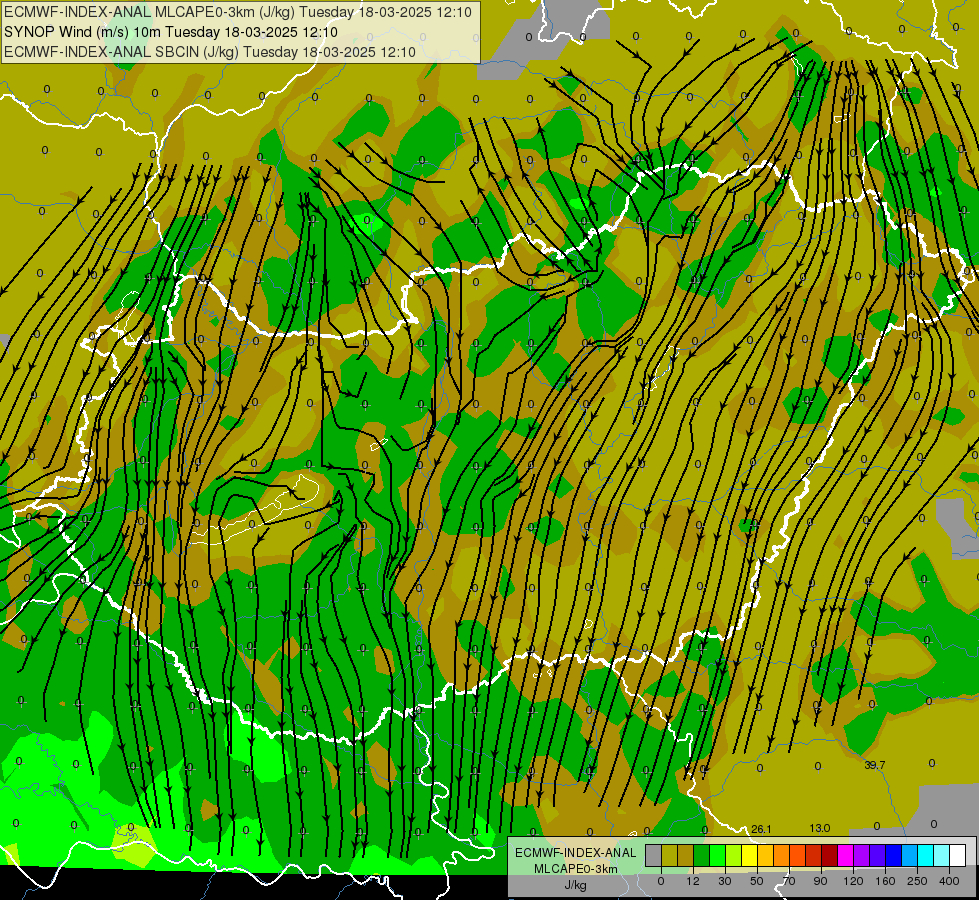Click the 'ECMWF-INDEX-ANAL SBCIN (J/kg)' title line
The width and height of the screenshot is (979, 900).
click(x=210, y=52)
